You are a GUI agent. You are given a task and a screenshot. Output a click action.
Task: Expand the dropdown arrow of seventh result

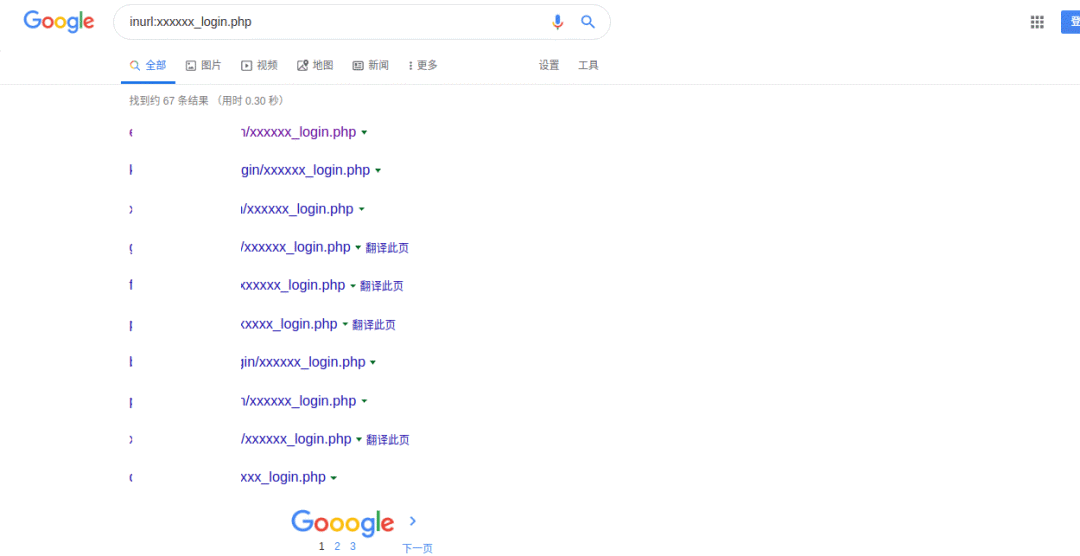pos(373,362)
